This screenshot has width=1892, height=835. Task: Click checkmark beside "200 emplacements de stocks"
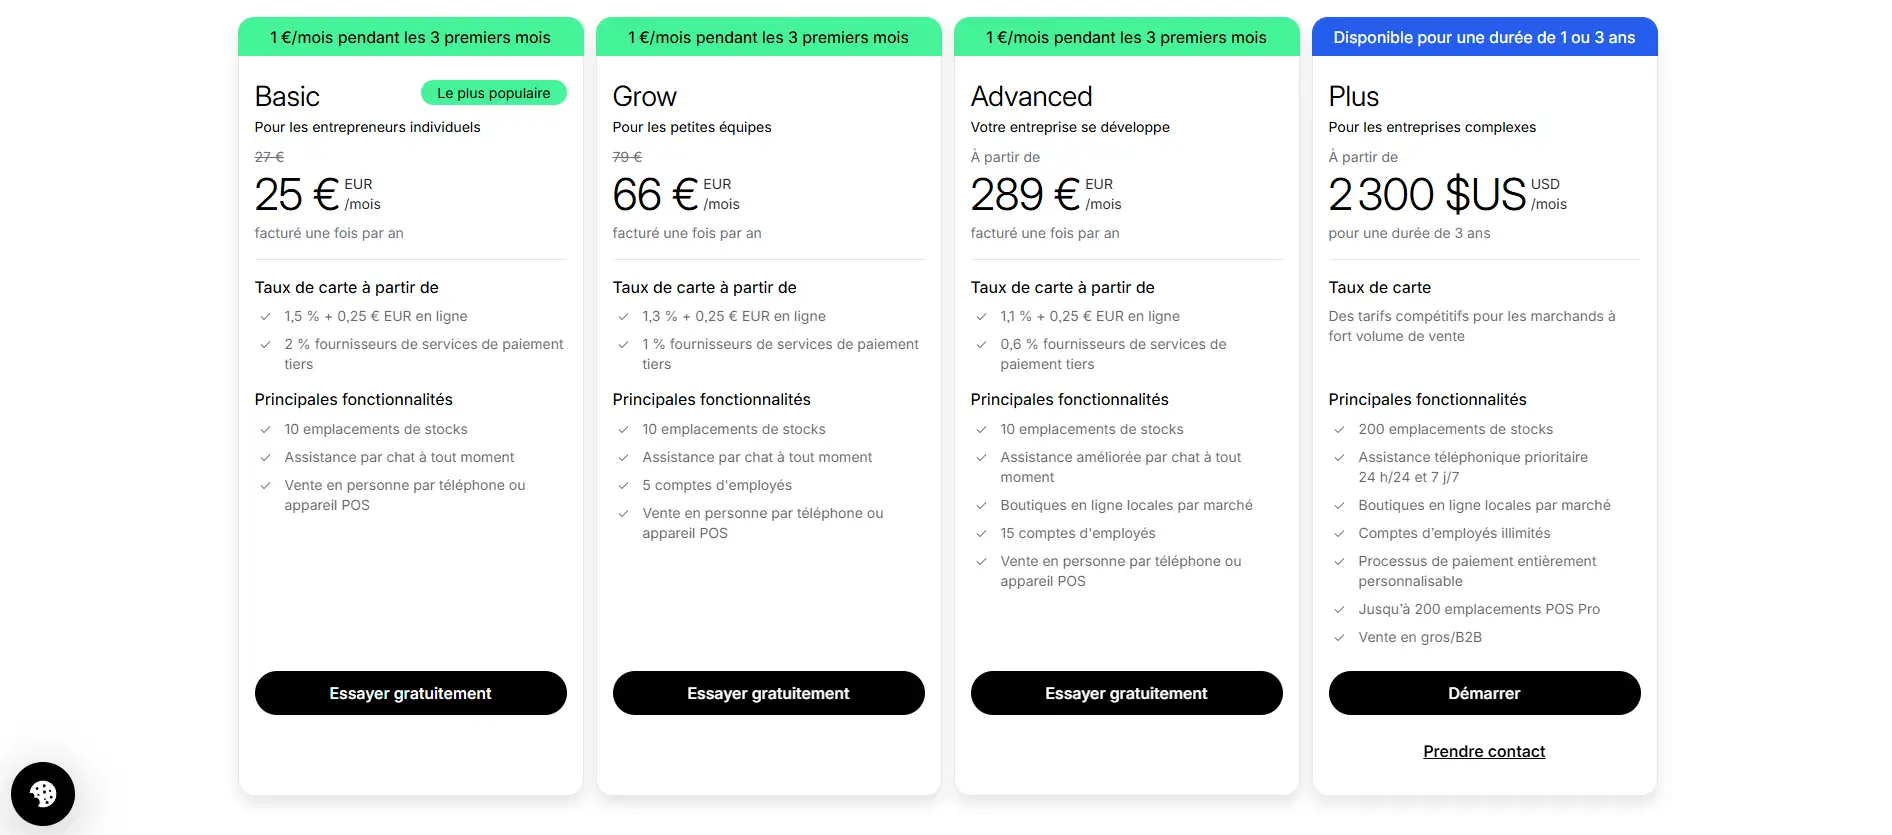coord(1339,430)
